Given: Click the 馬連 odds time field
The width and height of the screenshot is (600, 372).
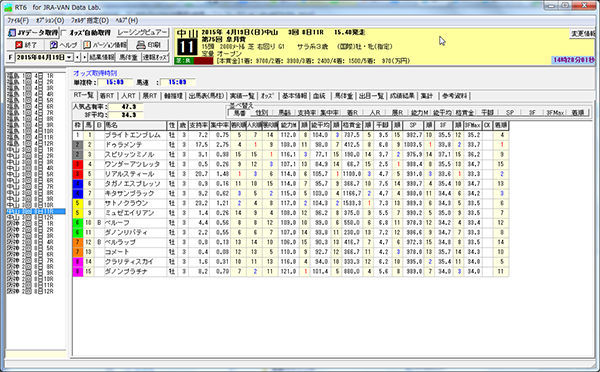Looking at the screenshot, I should (x=178, y=82).
